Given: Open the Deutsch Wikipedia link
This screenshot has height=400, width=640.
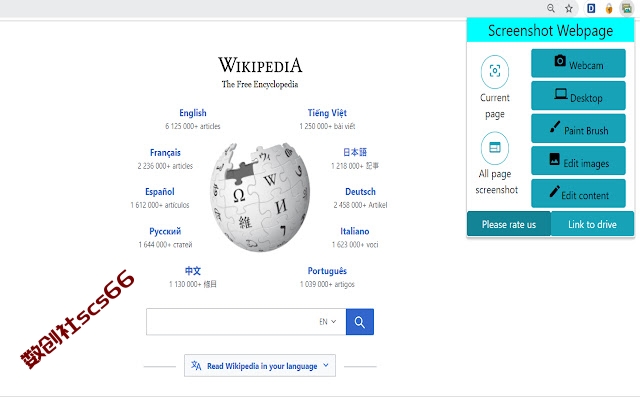Looking at the screenshot, I should point(360,191).
